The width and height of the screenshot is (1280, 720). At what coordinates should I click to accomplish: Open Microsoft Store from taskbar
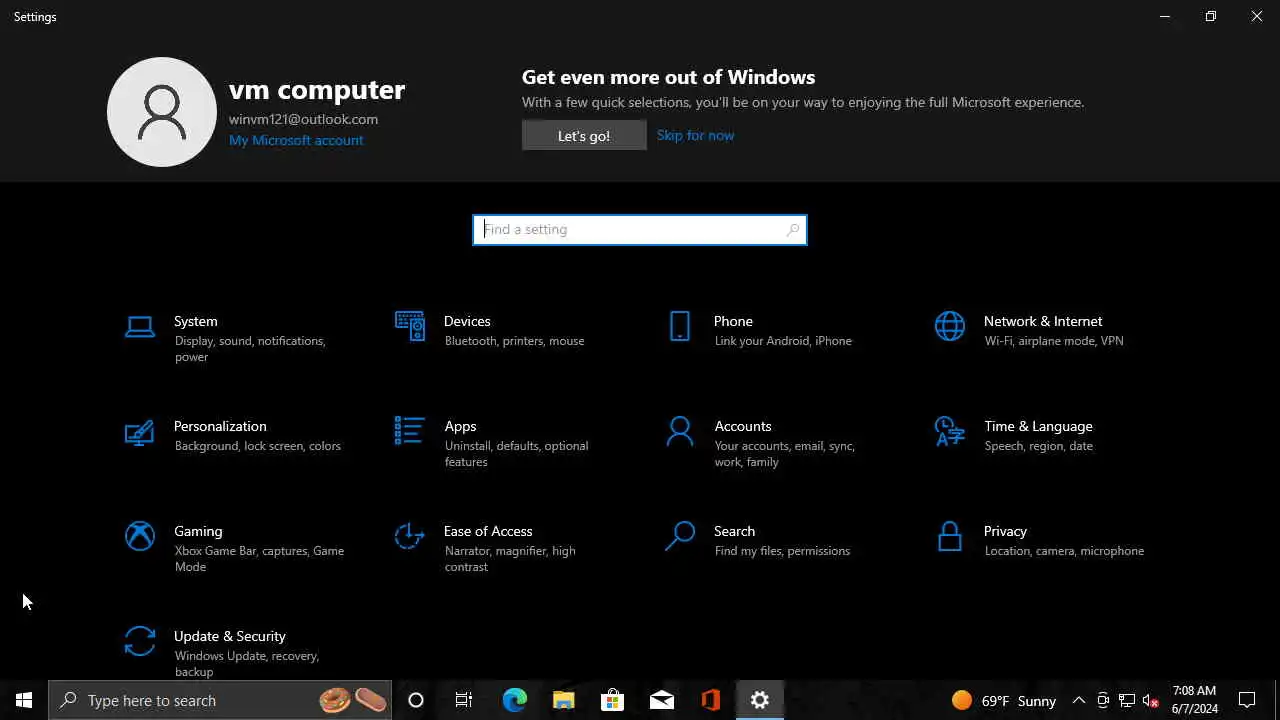[x=612, y=700]
